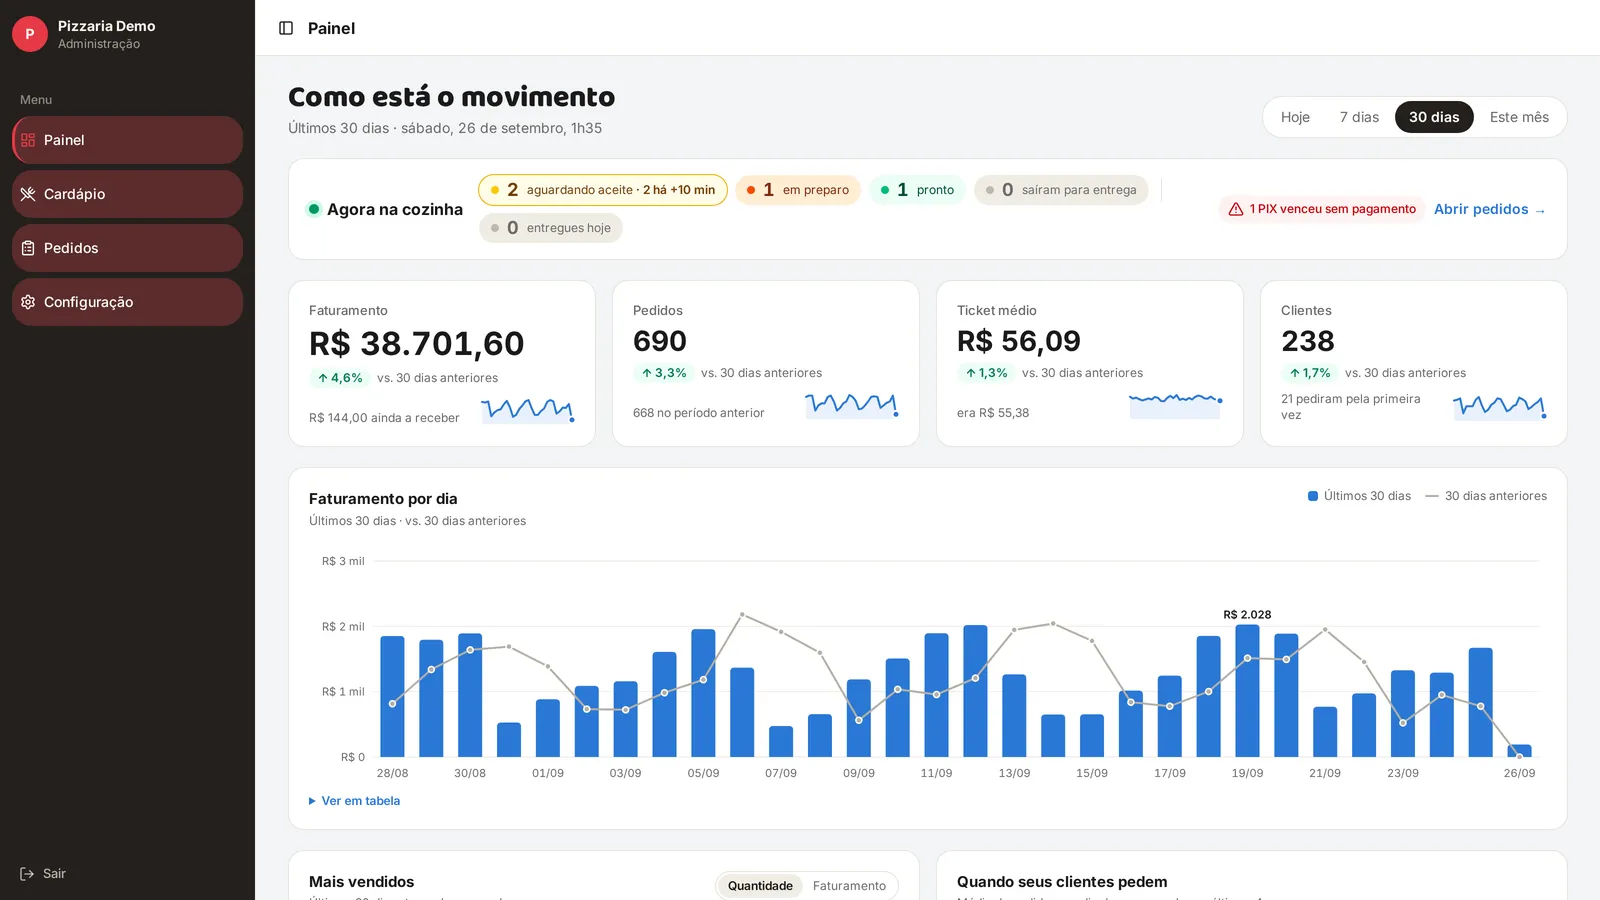Click the entregues hoje chip
The width and height of the screenshot is (1600, 900).
551,228
